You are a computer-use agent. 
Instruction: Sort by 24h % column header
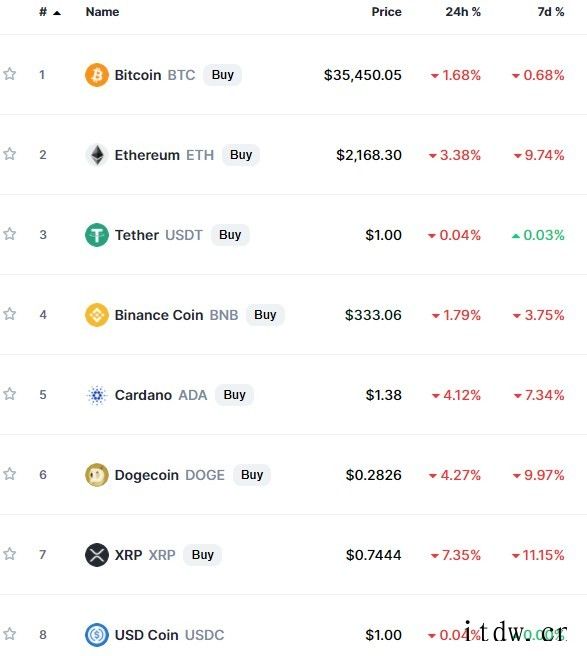click(463, 12)
